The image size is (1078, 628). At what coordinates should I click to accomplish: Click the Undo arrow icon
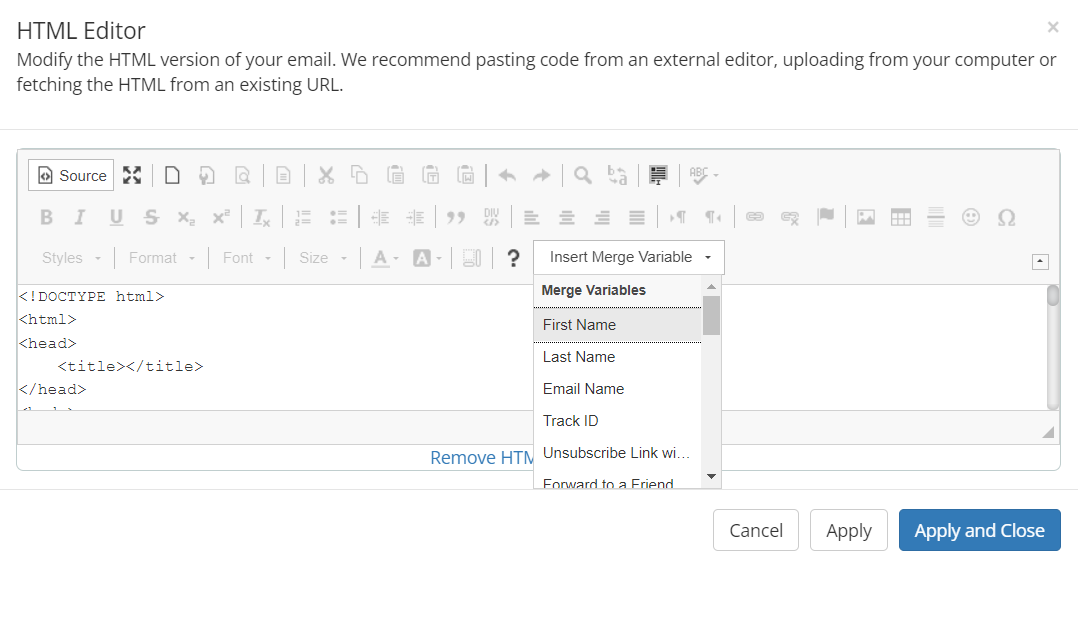(x=507, y=175)
